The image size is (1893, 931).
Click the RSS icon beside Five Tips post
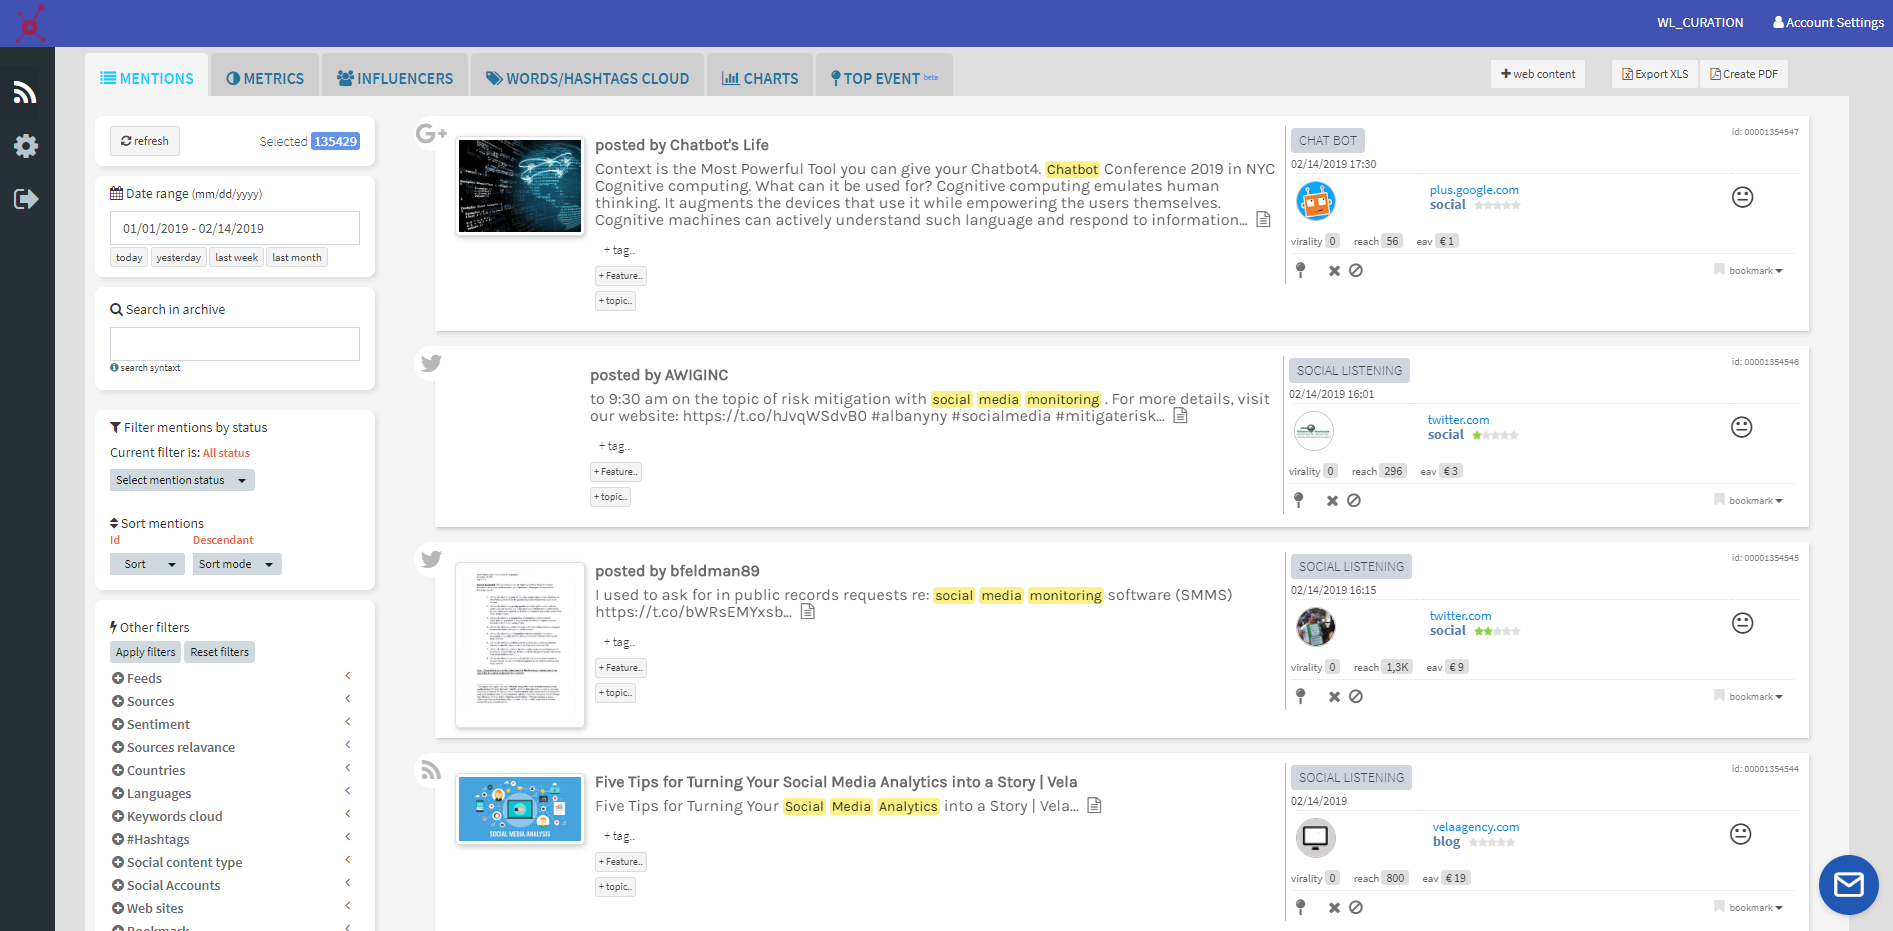pos(431,770)
